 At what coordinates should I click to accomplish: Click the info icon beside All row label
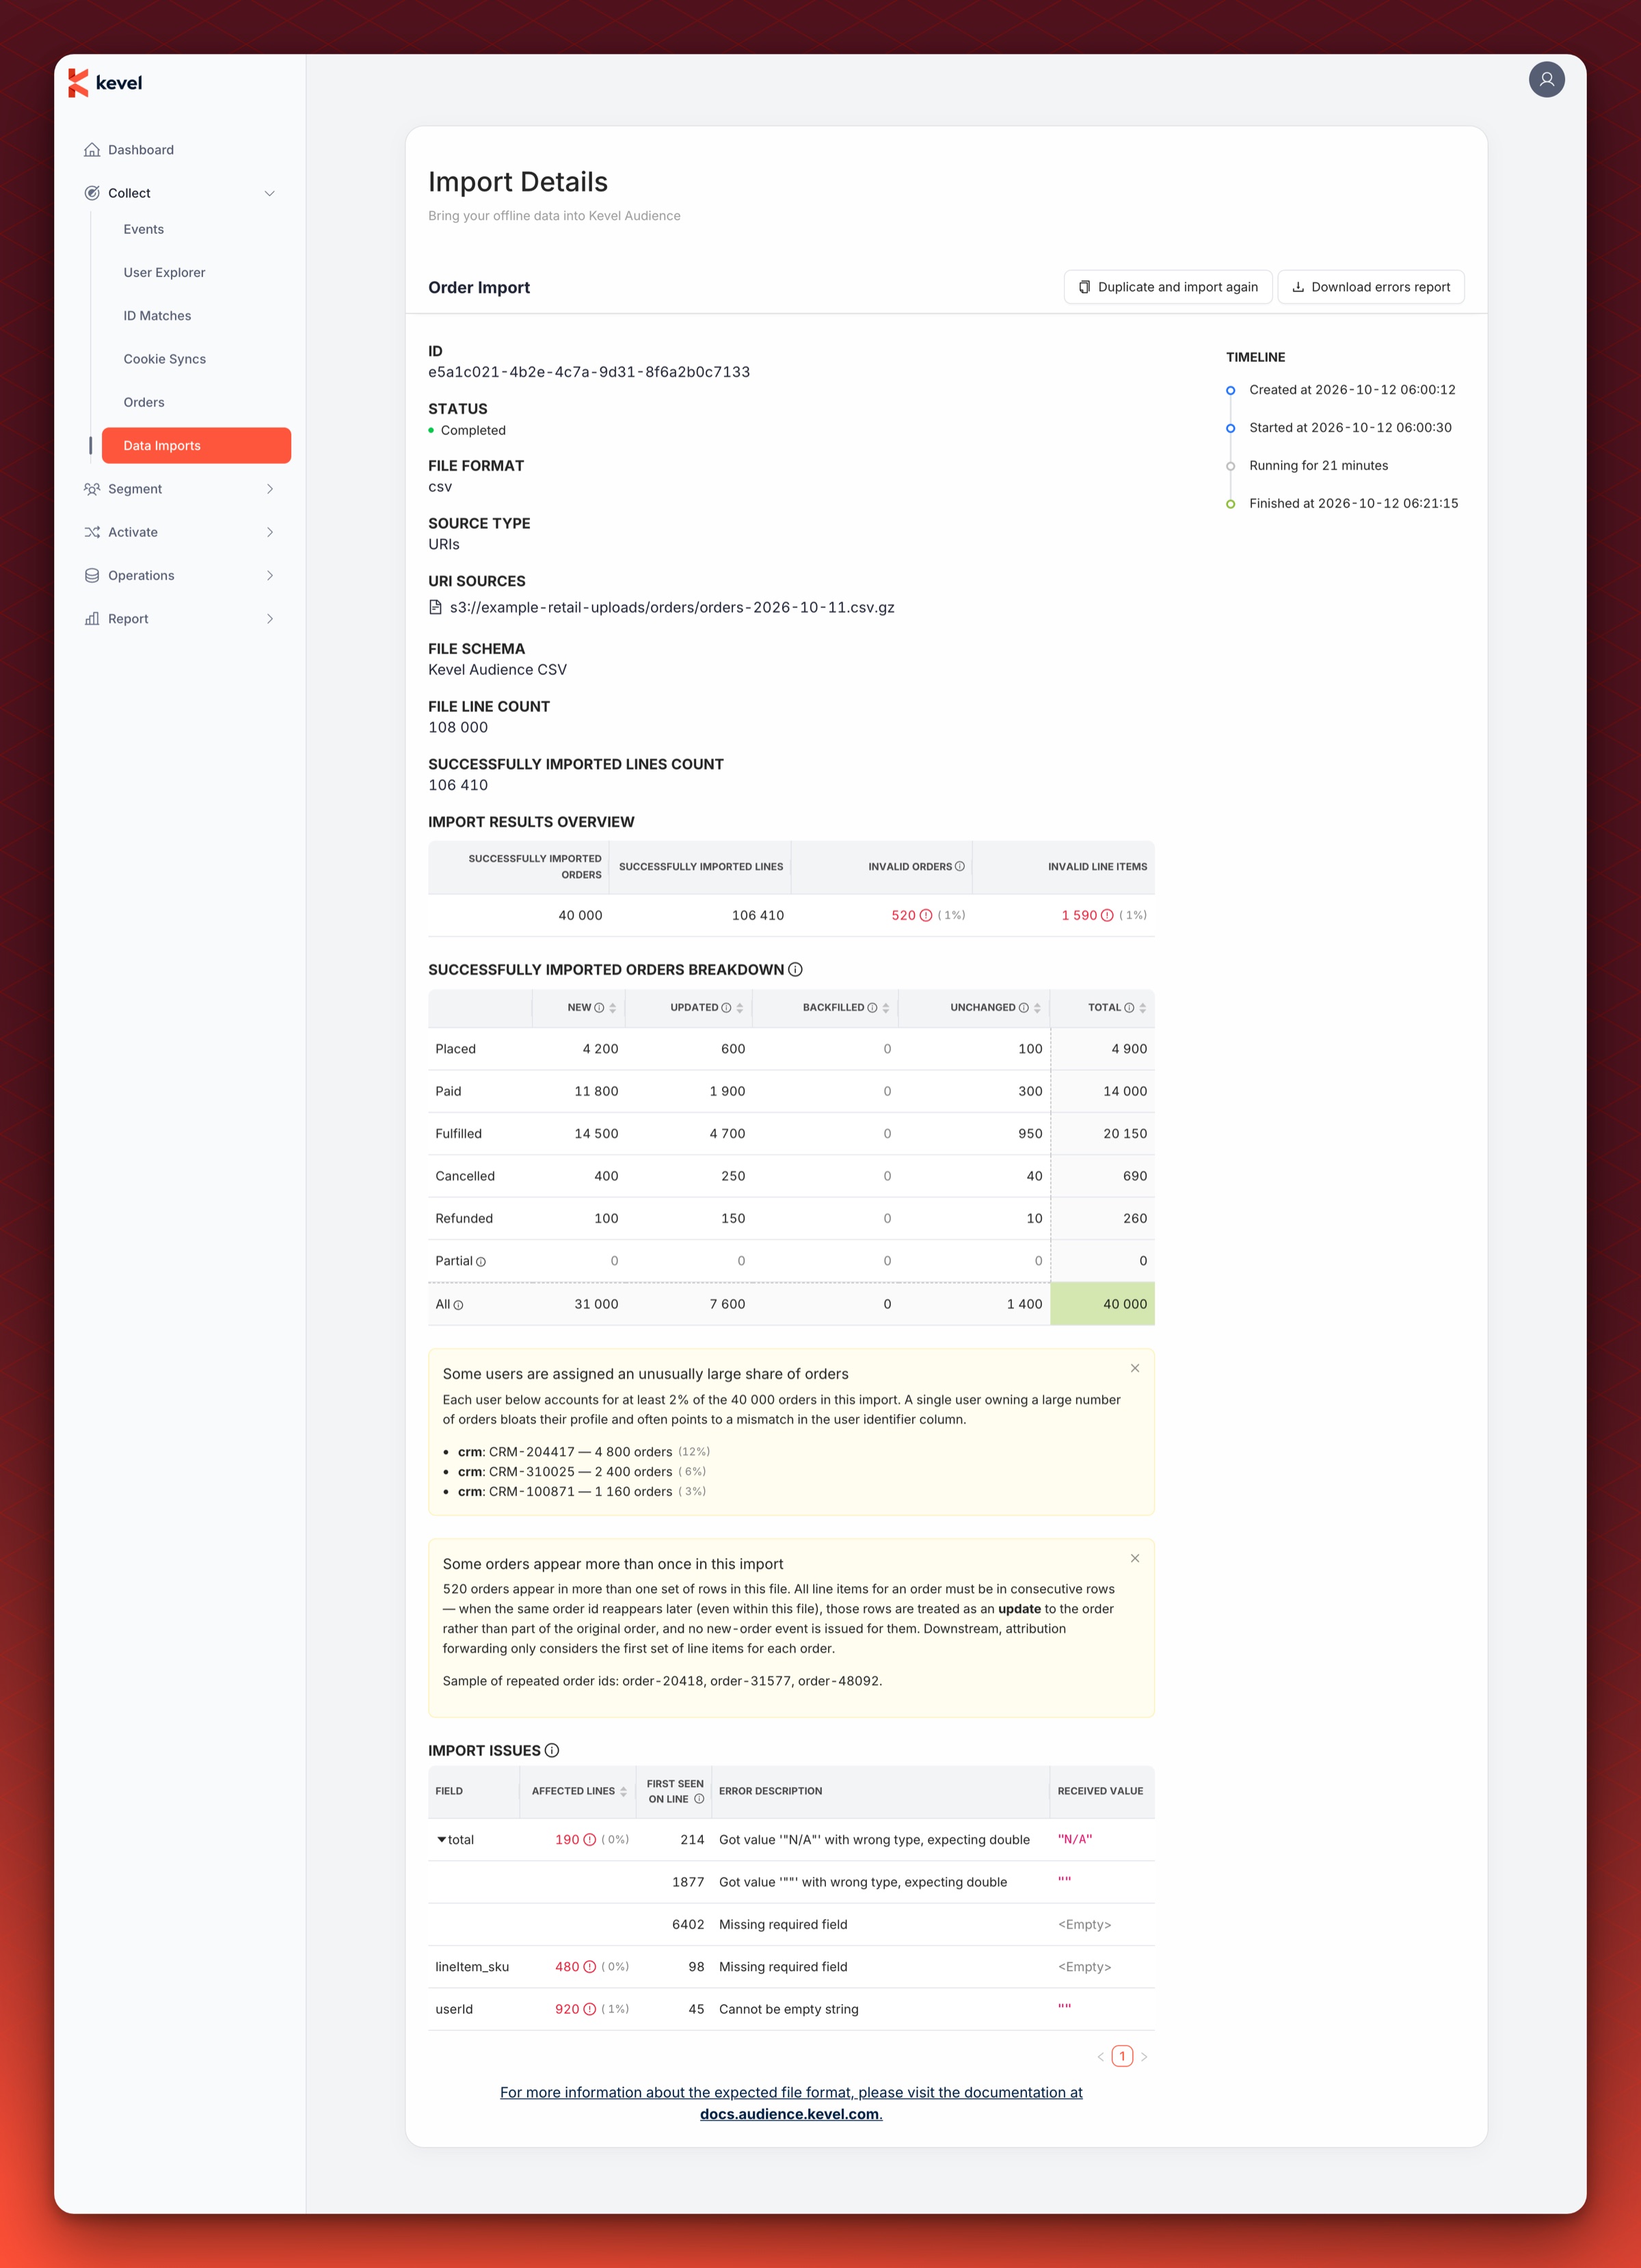[x=458, y=1305]
